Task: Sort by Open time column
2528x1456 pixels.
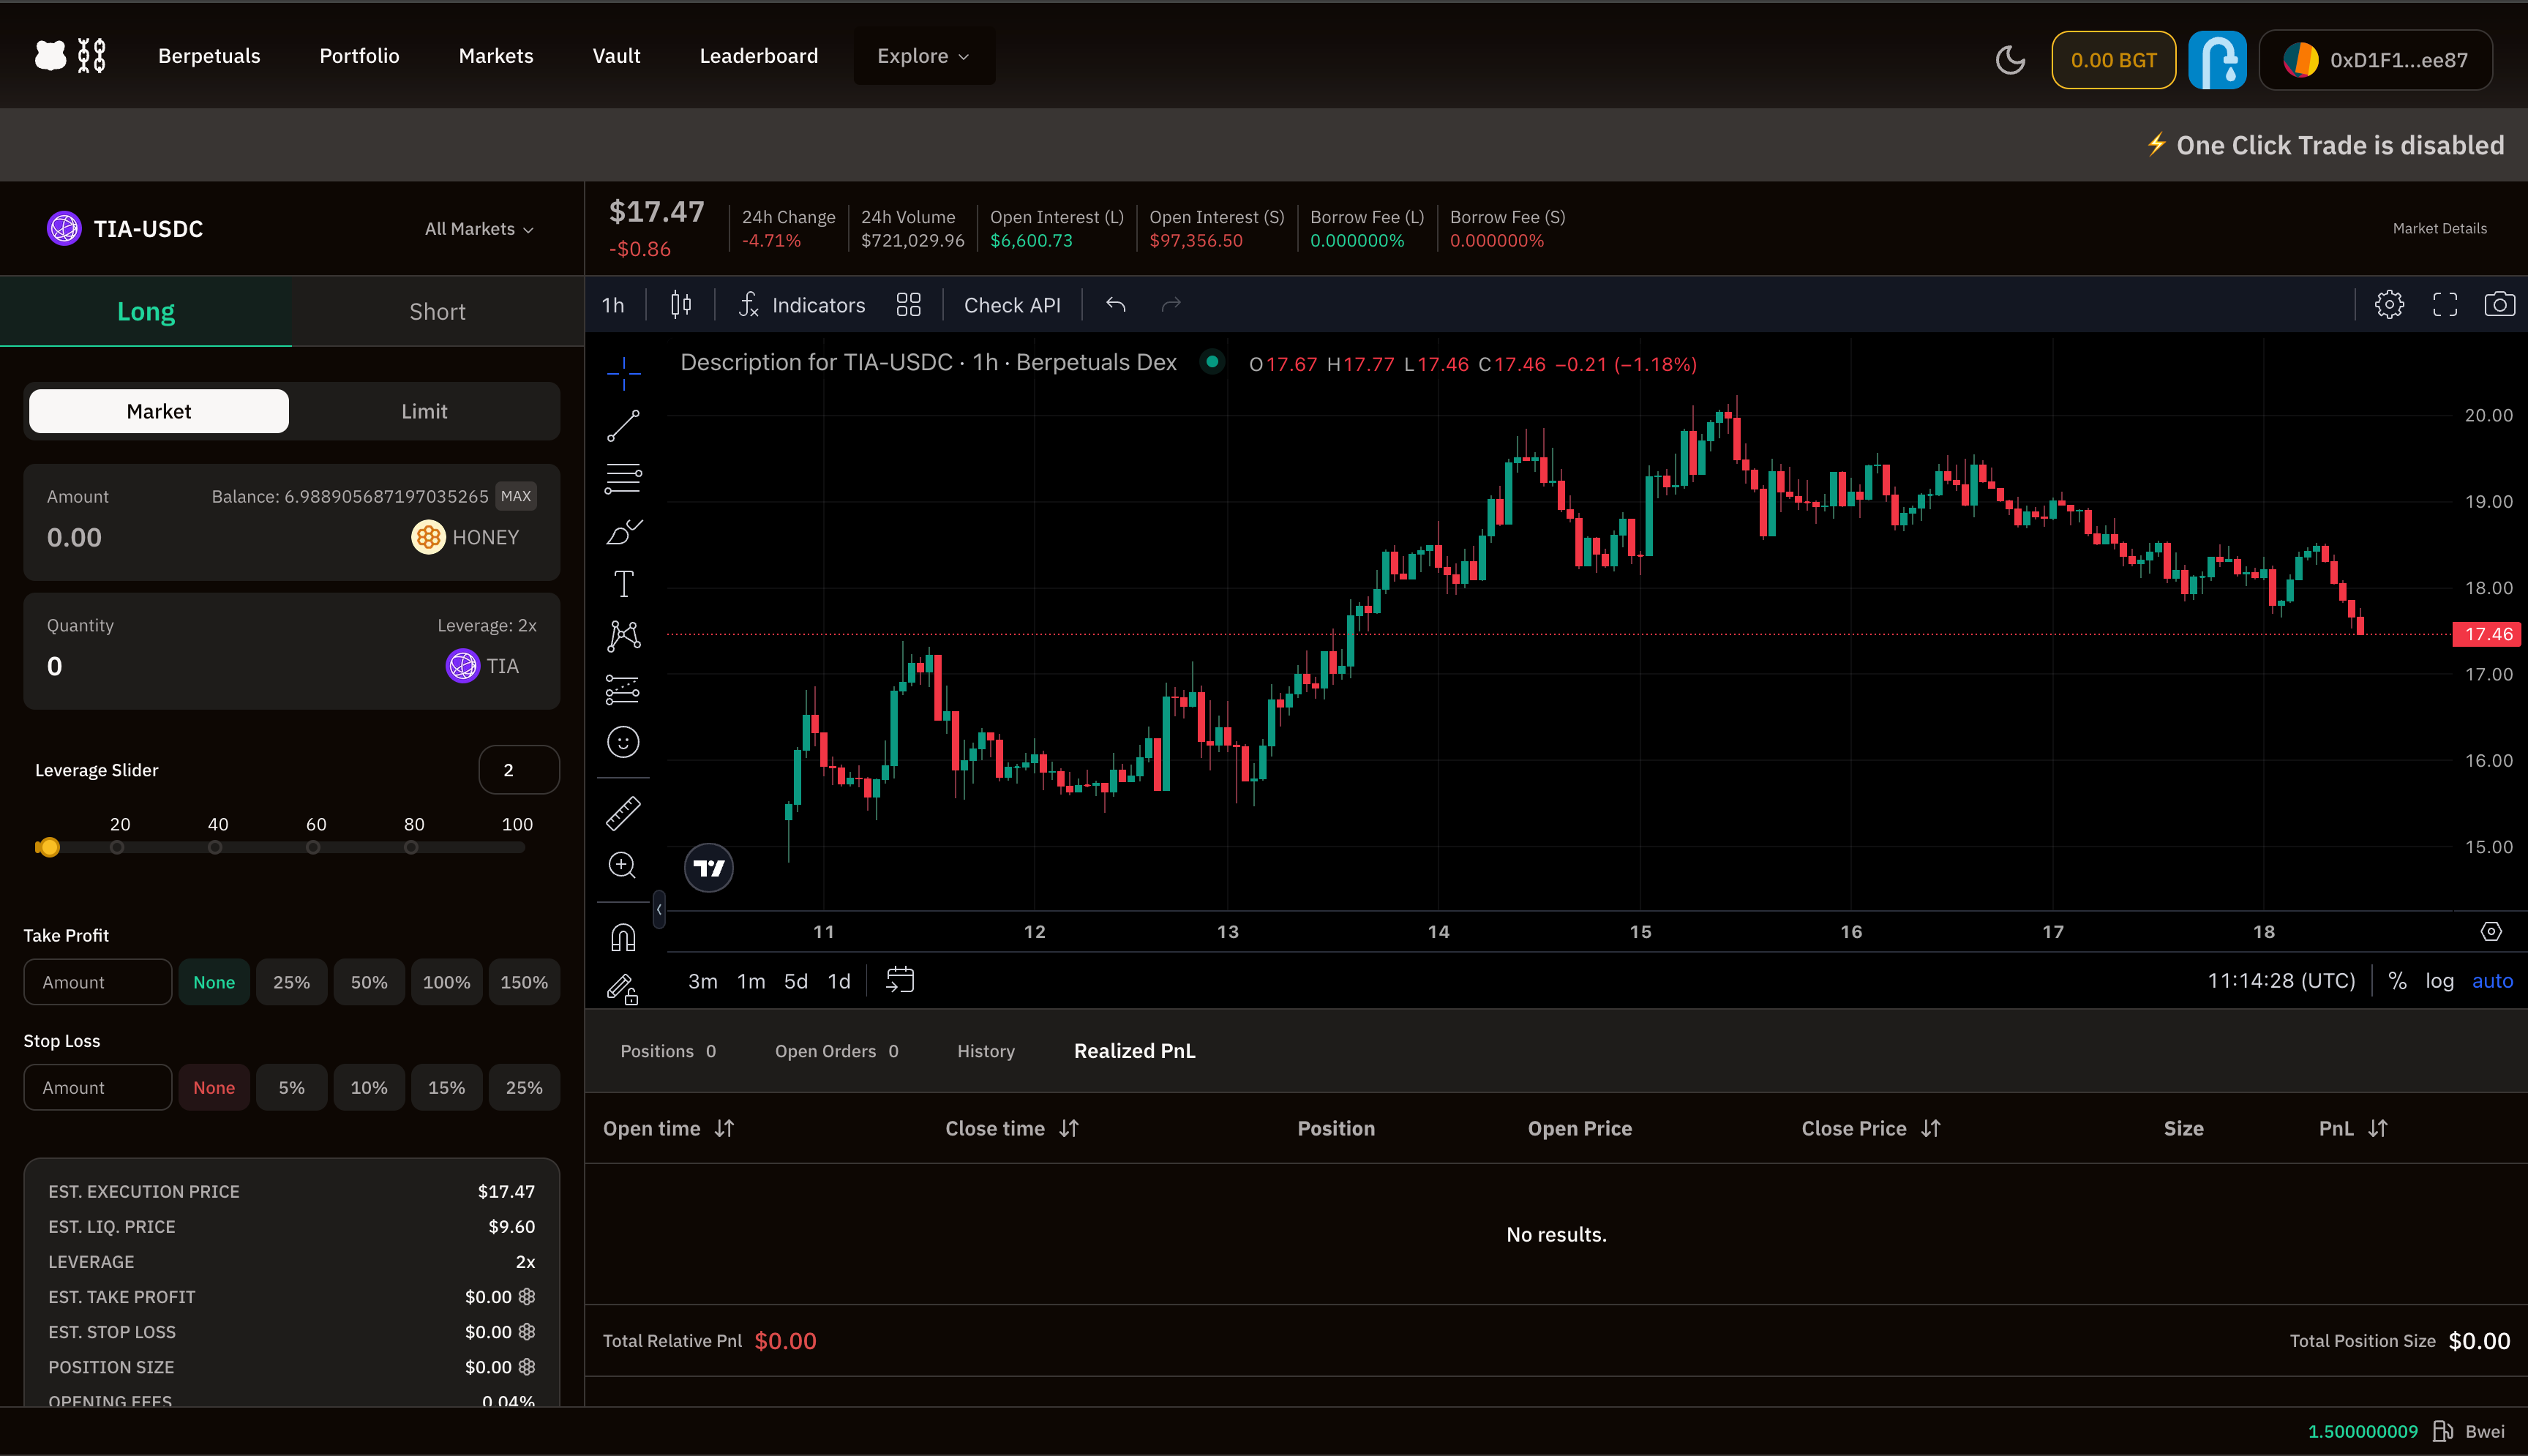Action: (x=668, y=1128)
